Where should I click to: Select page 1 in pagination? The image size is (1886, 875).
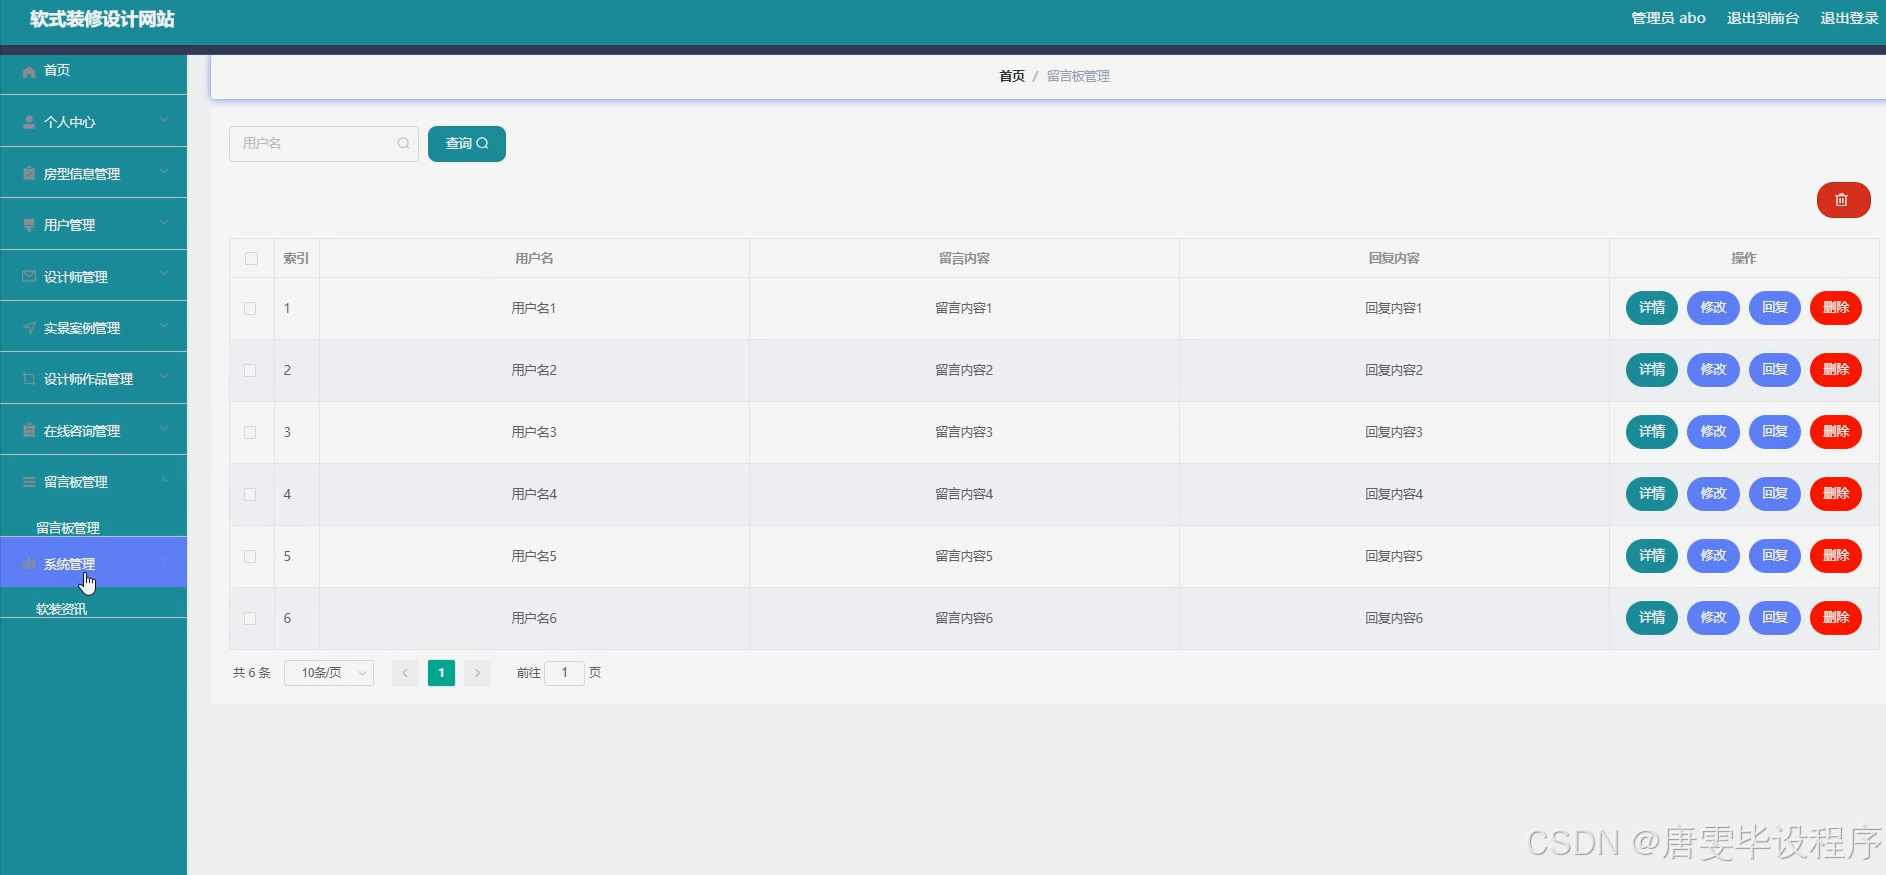pyautogui.click(x=441, y=673)
